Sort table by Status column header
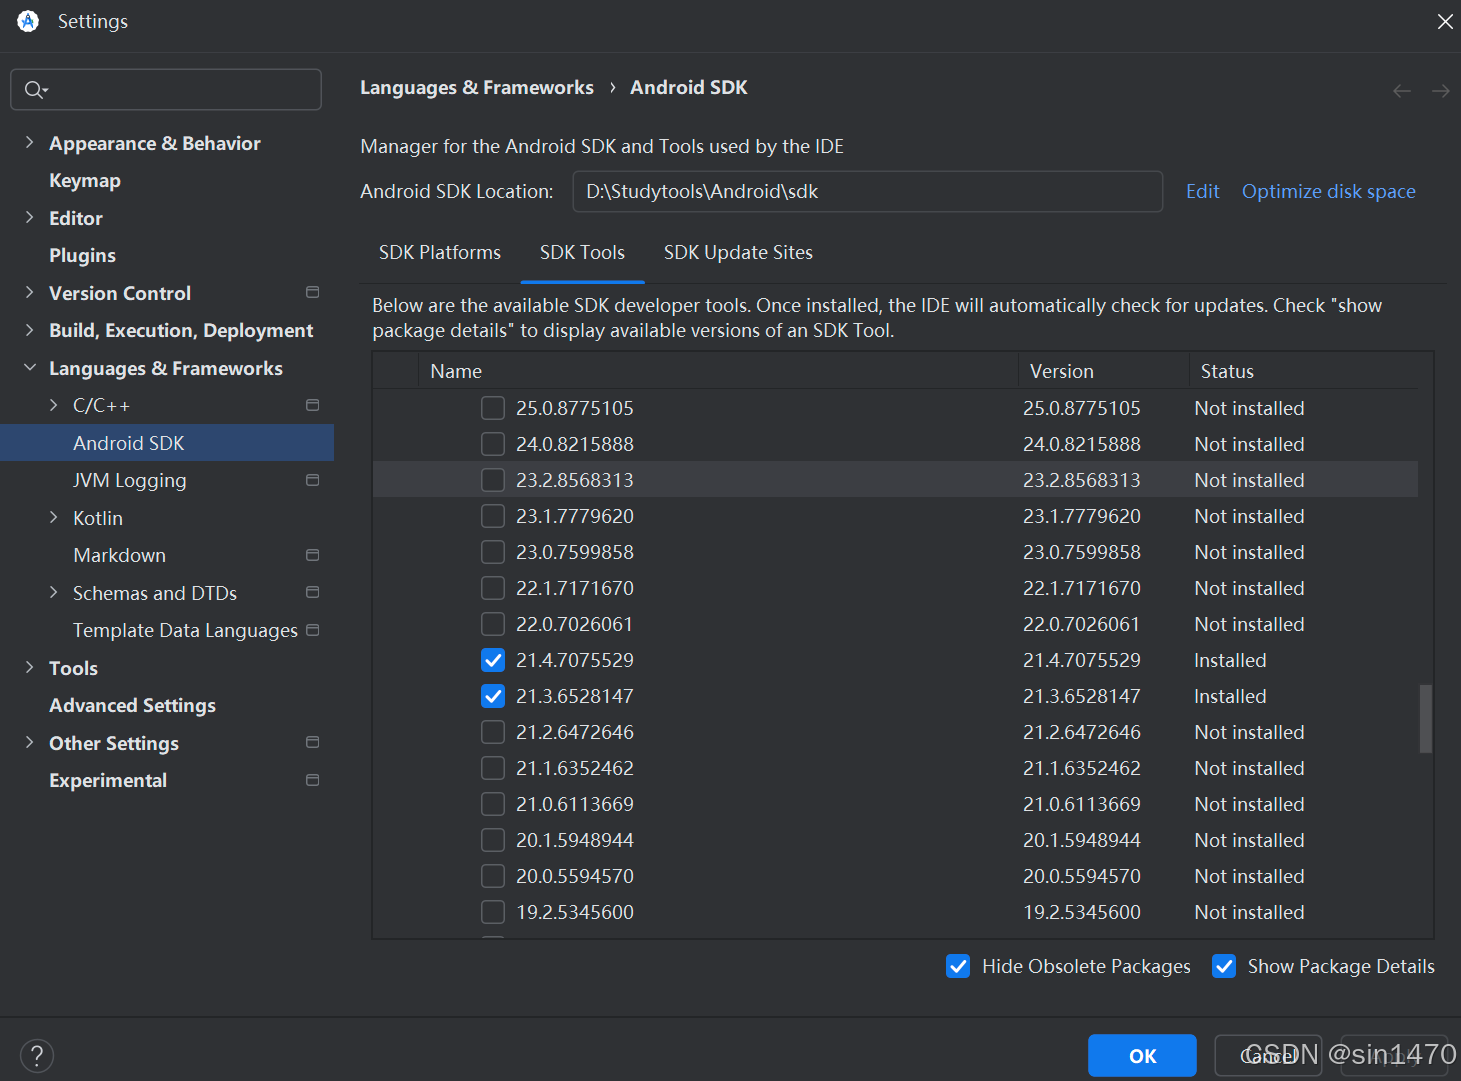The image size is (1461, 1081). 1303,371
